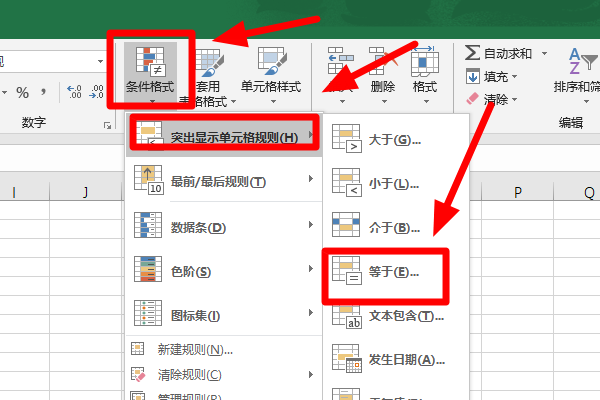Screen dimensions: 600x400
Task: Expand the number format combo box
Action: pyautogui.click(x=100, y=61)
